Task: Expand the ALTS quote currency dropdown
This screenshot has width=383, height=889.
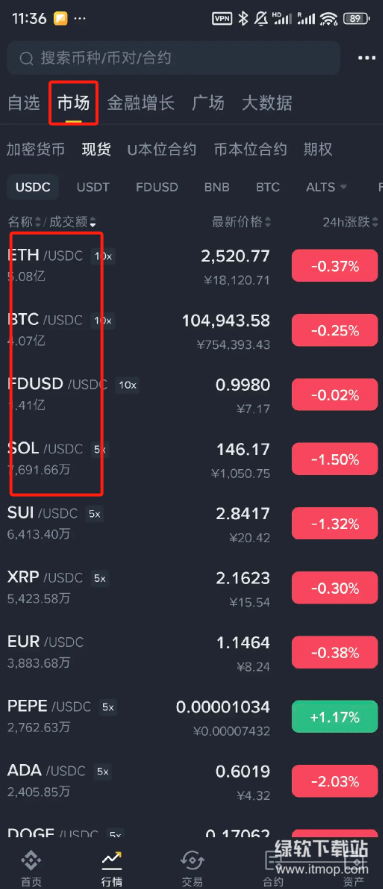Action: (326, 187)
